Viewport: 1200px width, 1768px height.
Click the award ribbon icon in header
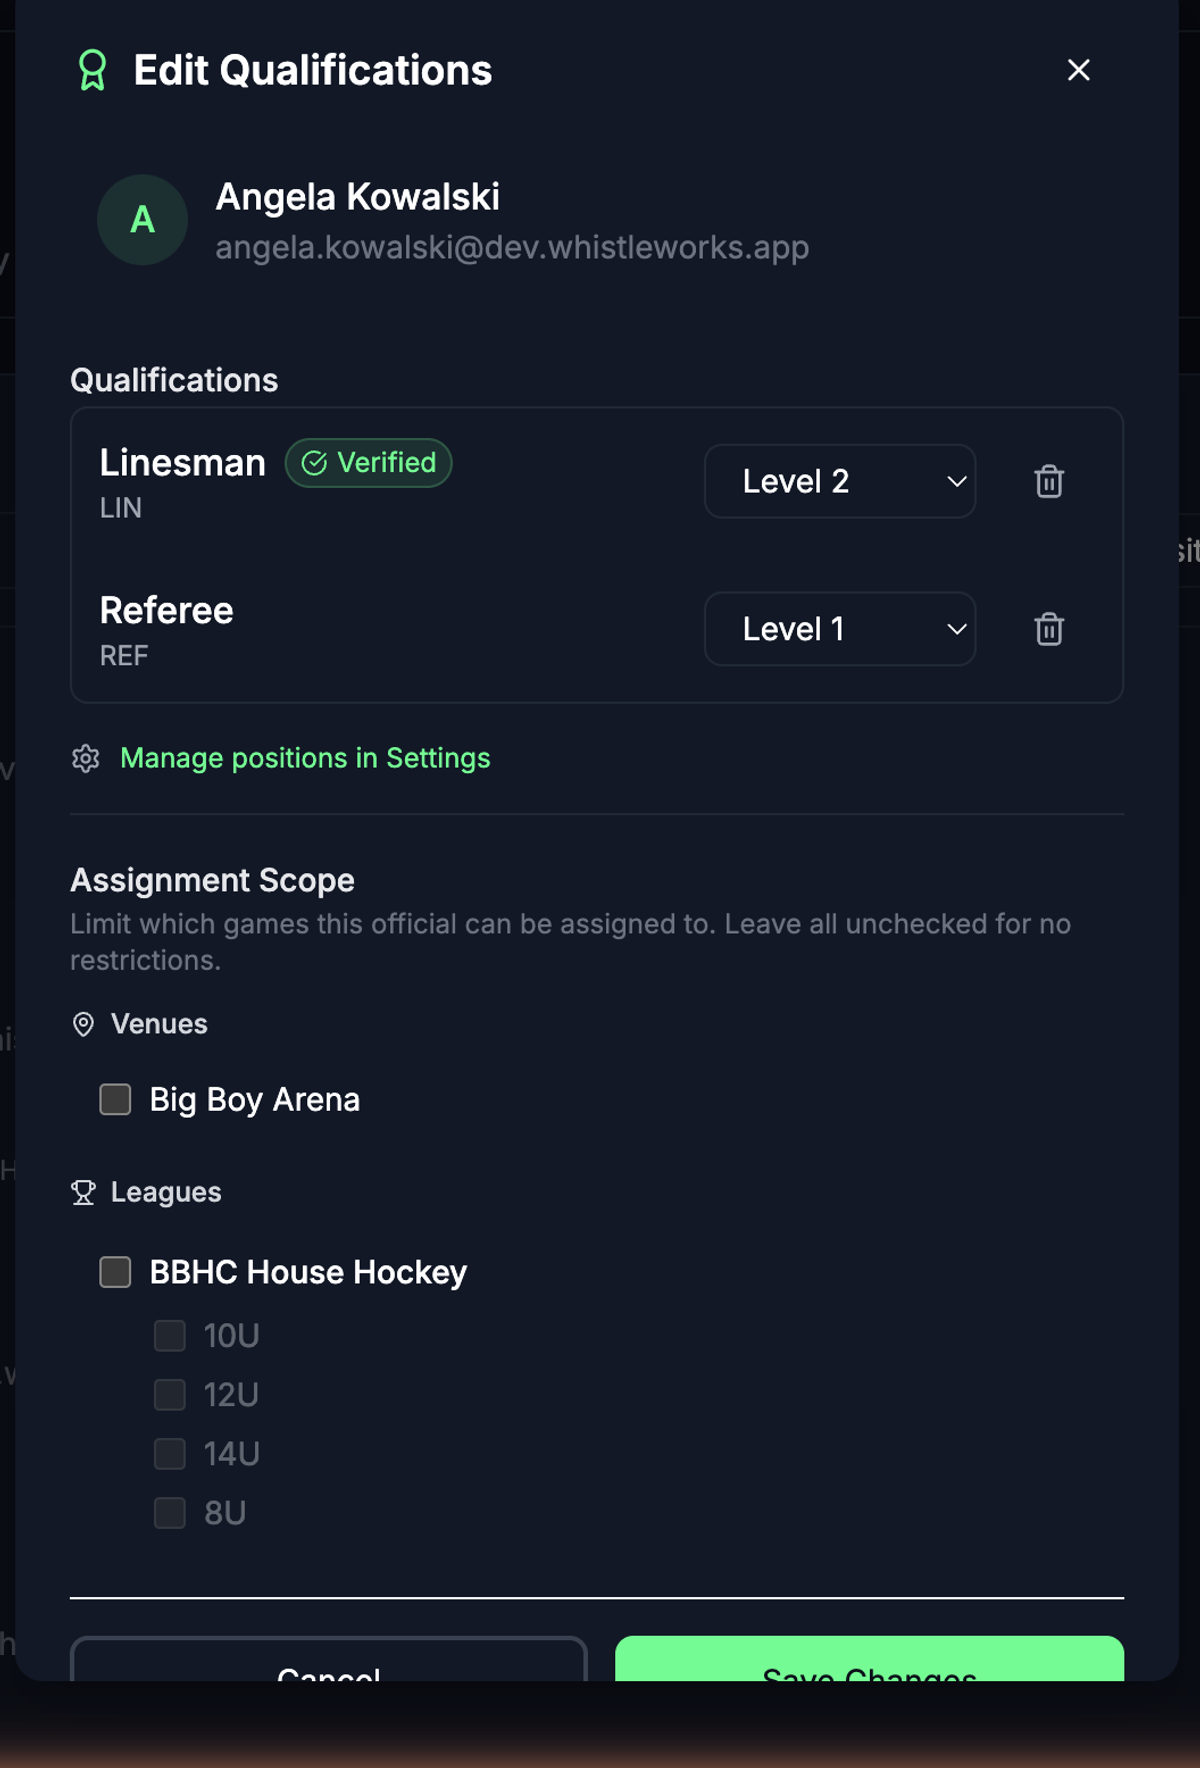click(92, 70)
